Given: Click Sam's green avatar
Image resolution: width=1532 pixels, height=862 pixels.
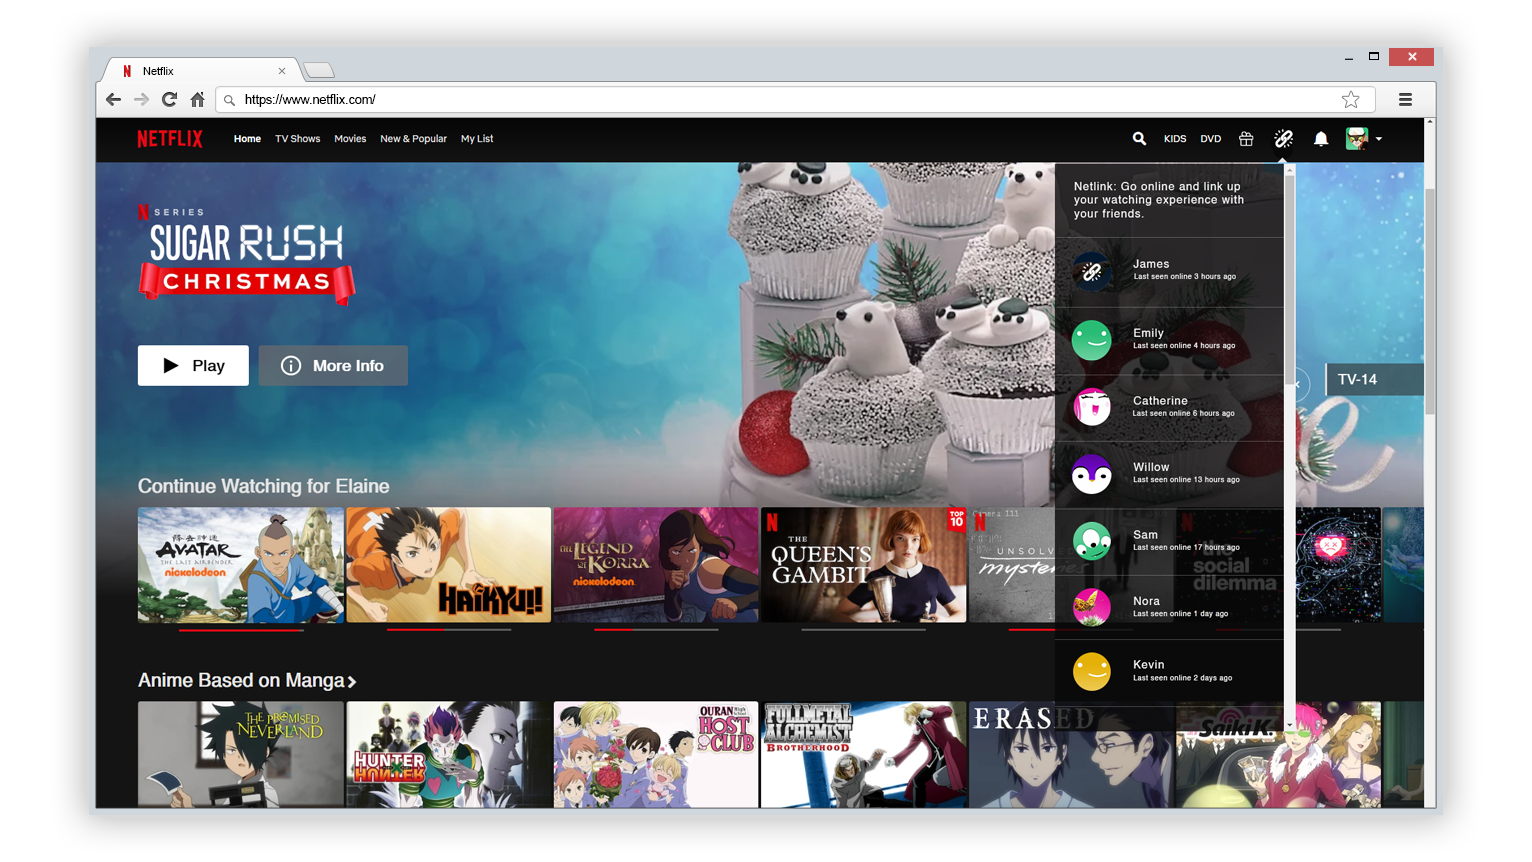Looking at the screenshot, I should (1092, 541).
